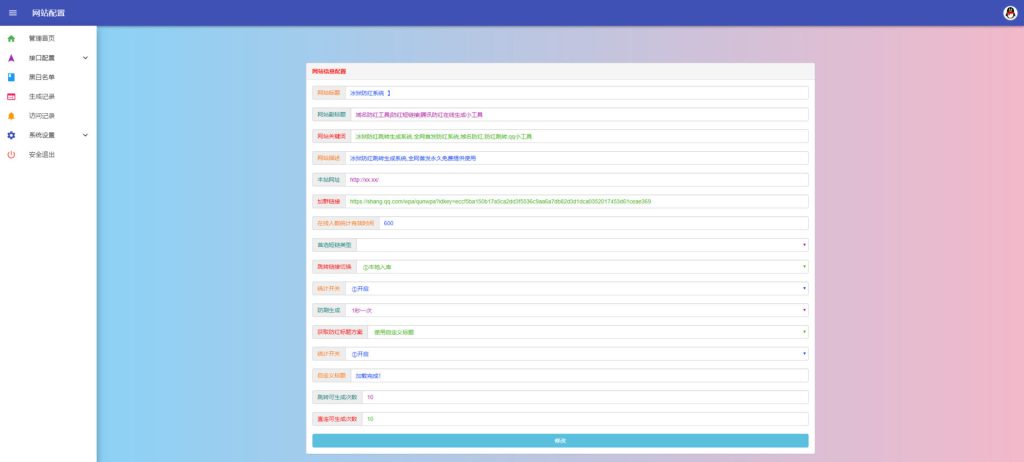The width and height of the screenshot is (1024, 462).
Task: Click the 加群链接 input field
Action: click(577, 201)
